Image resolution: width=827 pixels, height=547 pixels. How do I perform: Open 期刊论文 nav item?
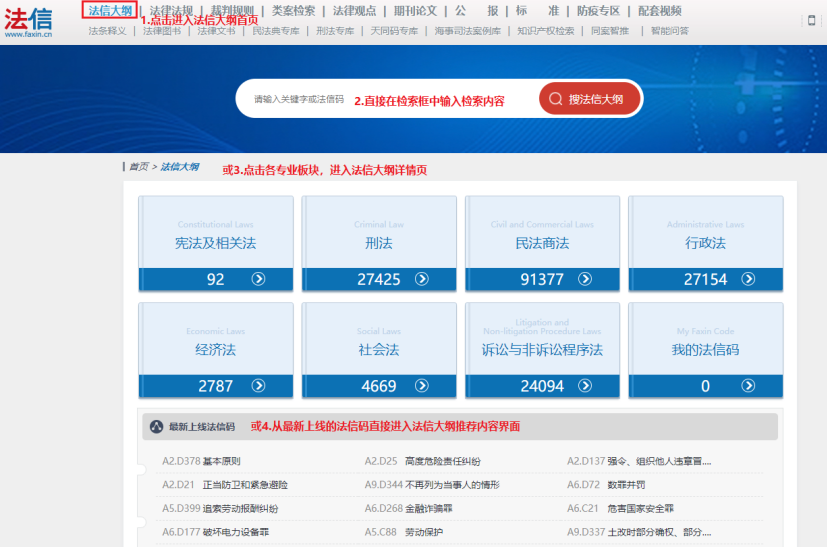416,11
